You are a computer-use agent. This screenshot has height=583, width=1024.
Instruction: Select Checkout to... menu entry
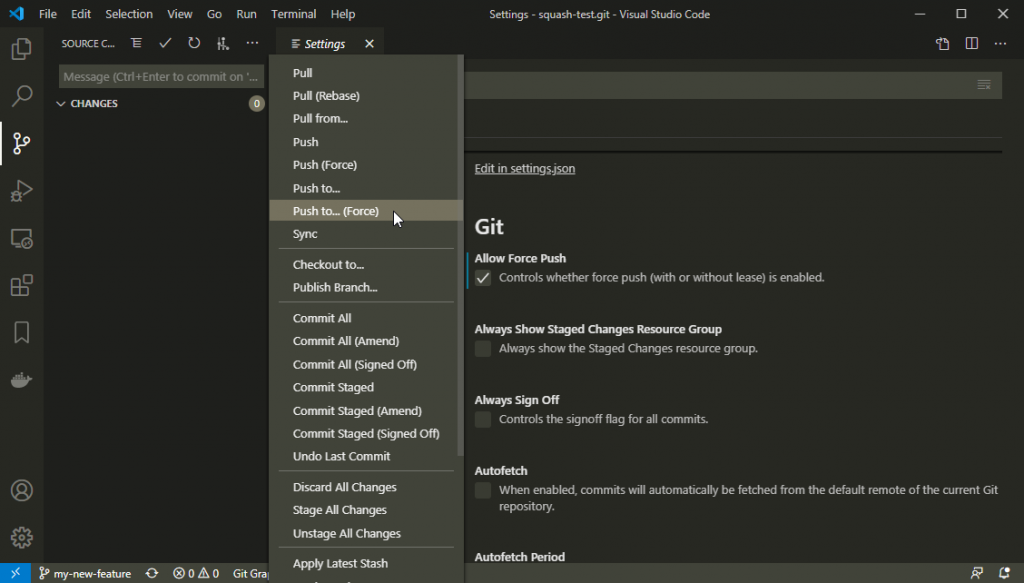tap(366, 264)
